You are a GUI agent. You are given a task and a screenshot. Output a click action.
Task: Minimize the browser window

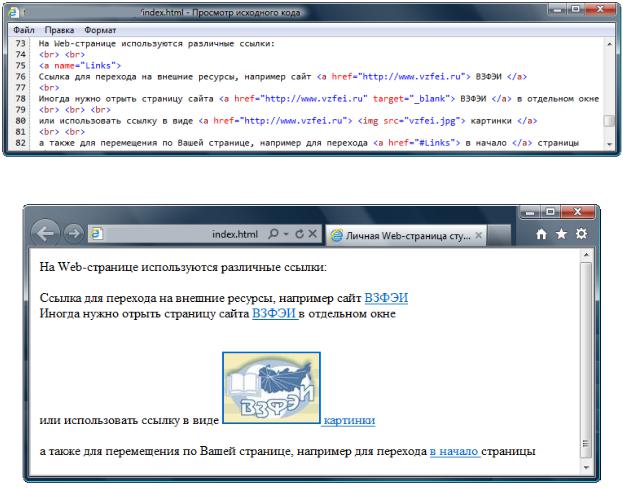530,213
